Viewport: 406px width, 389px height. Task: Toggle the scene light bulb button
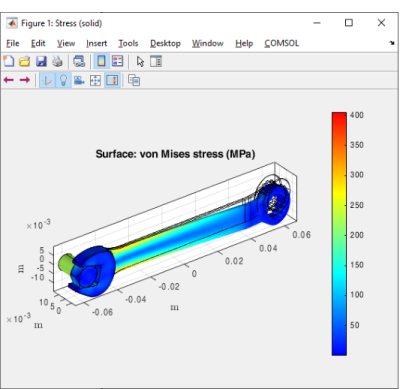(x=63, y=80)
